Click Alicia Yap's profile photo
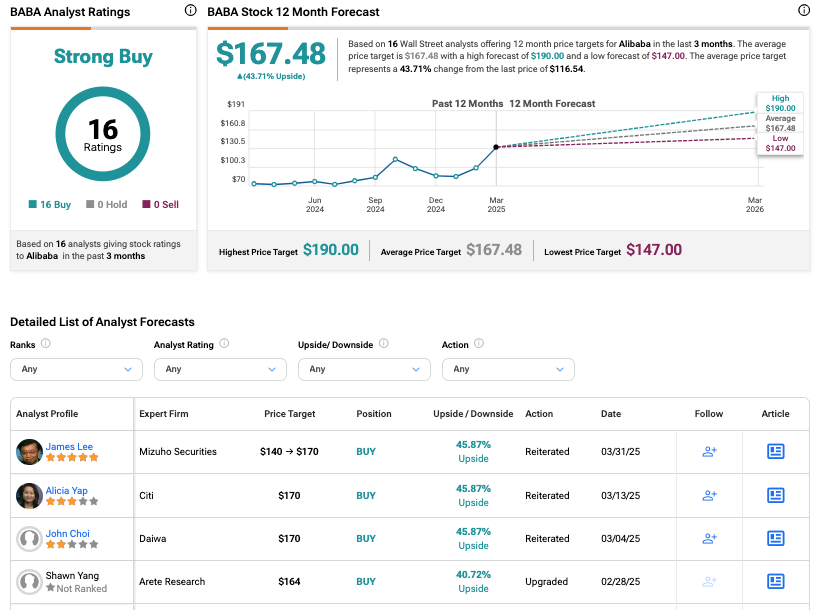 click(29, 496)
